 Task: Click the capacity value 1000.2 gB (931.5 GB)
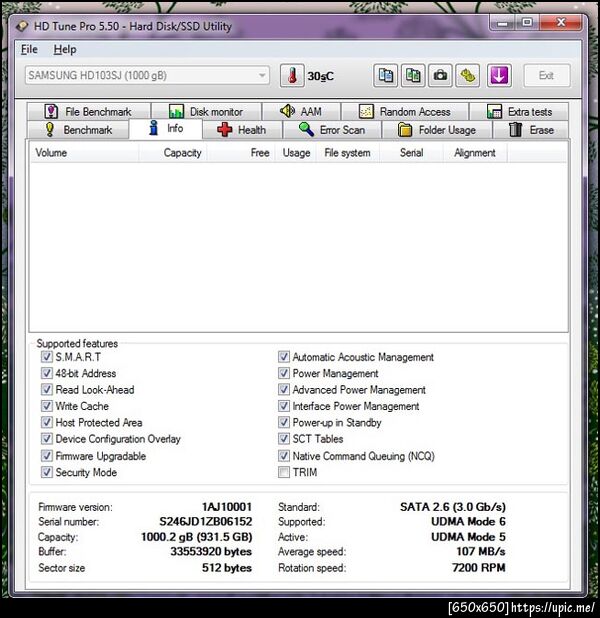pyautogui.click(x=196, y=537)
